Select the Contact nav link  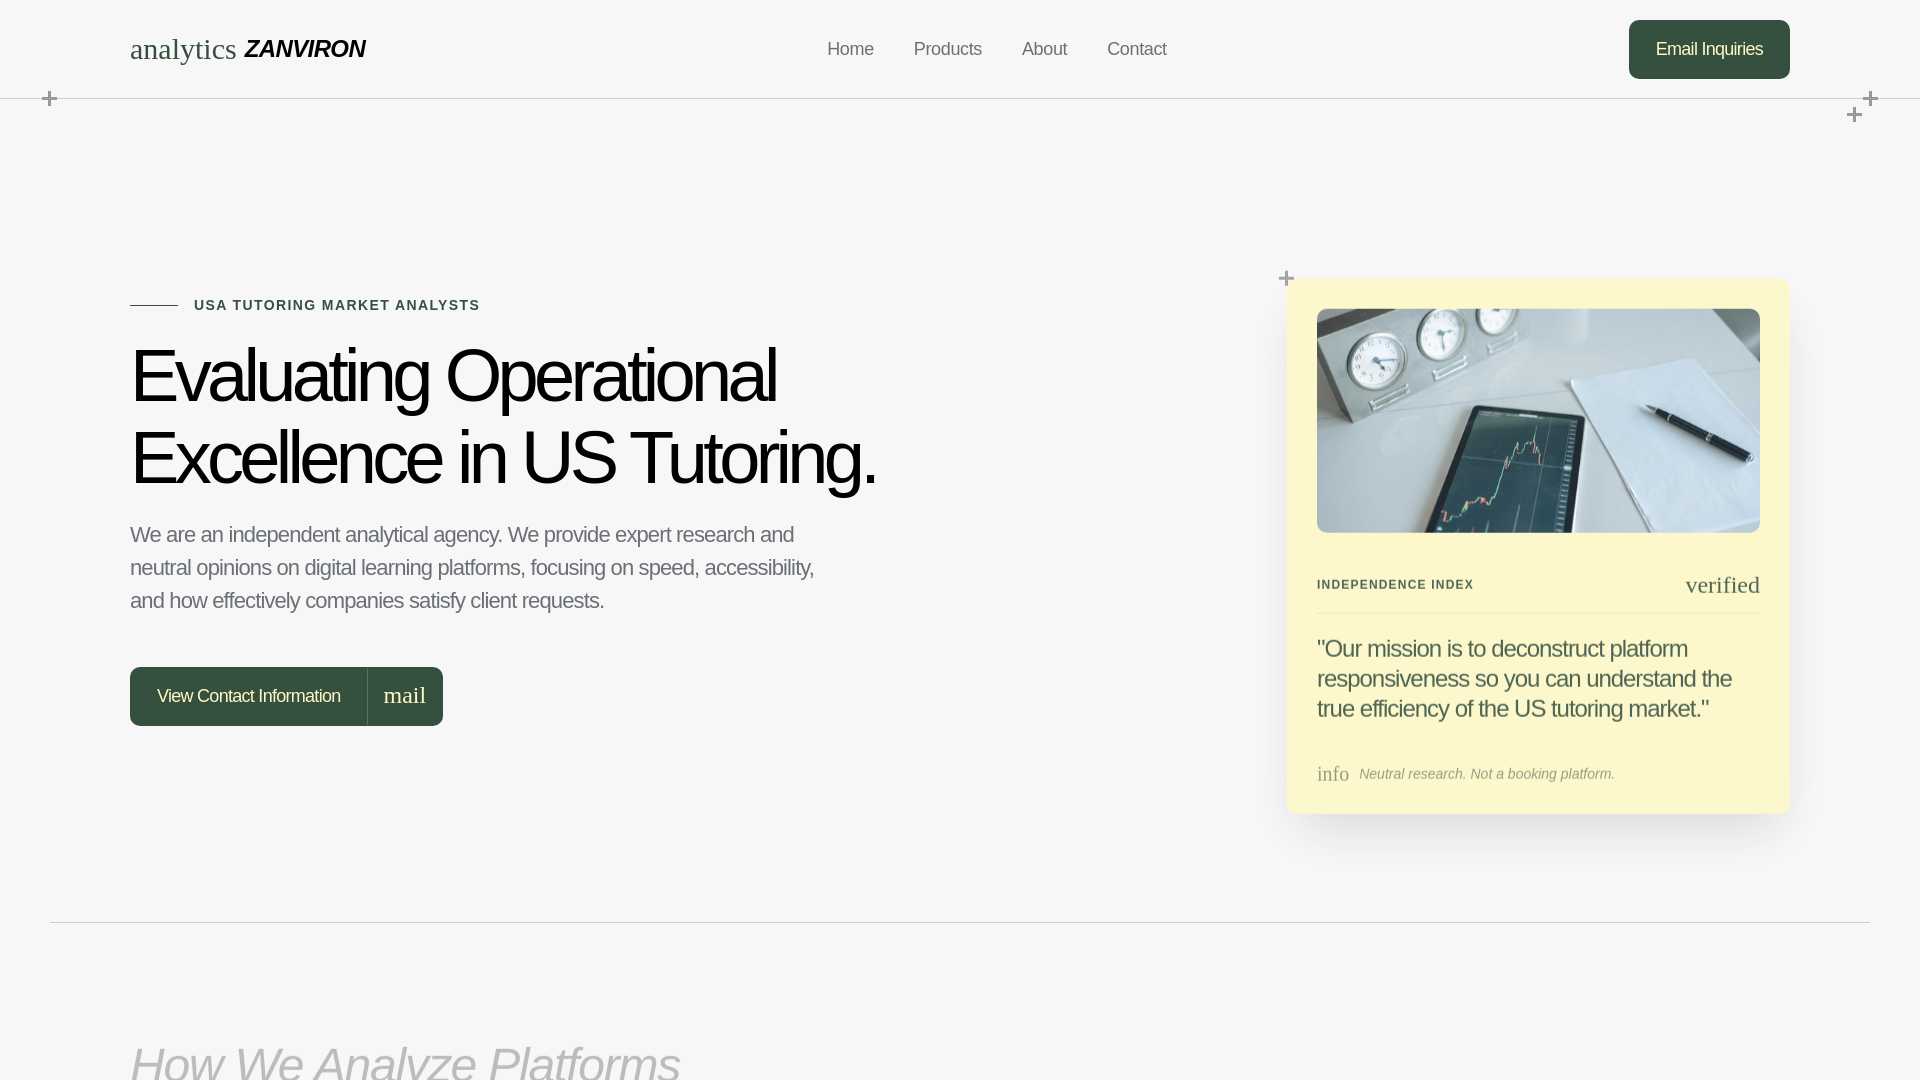(1136, 49)
